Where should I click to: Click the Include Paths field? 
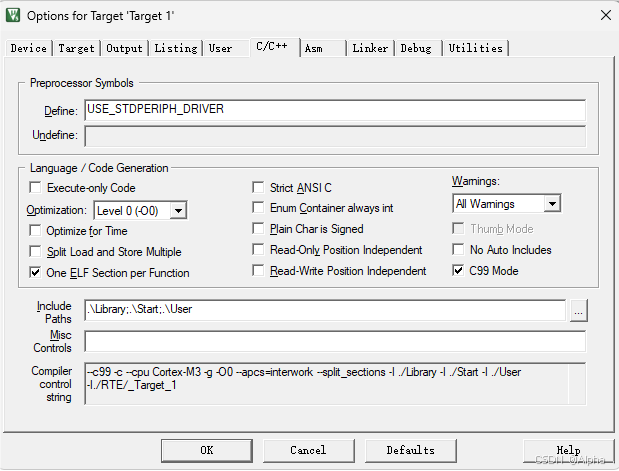[325, 310]
